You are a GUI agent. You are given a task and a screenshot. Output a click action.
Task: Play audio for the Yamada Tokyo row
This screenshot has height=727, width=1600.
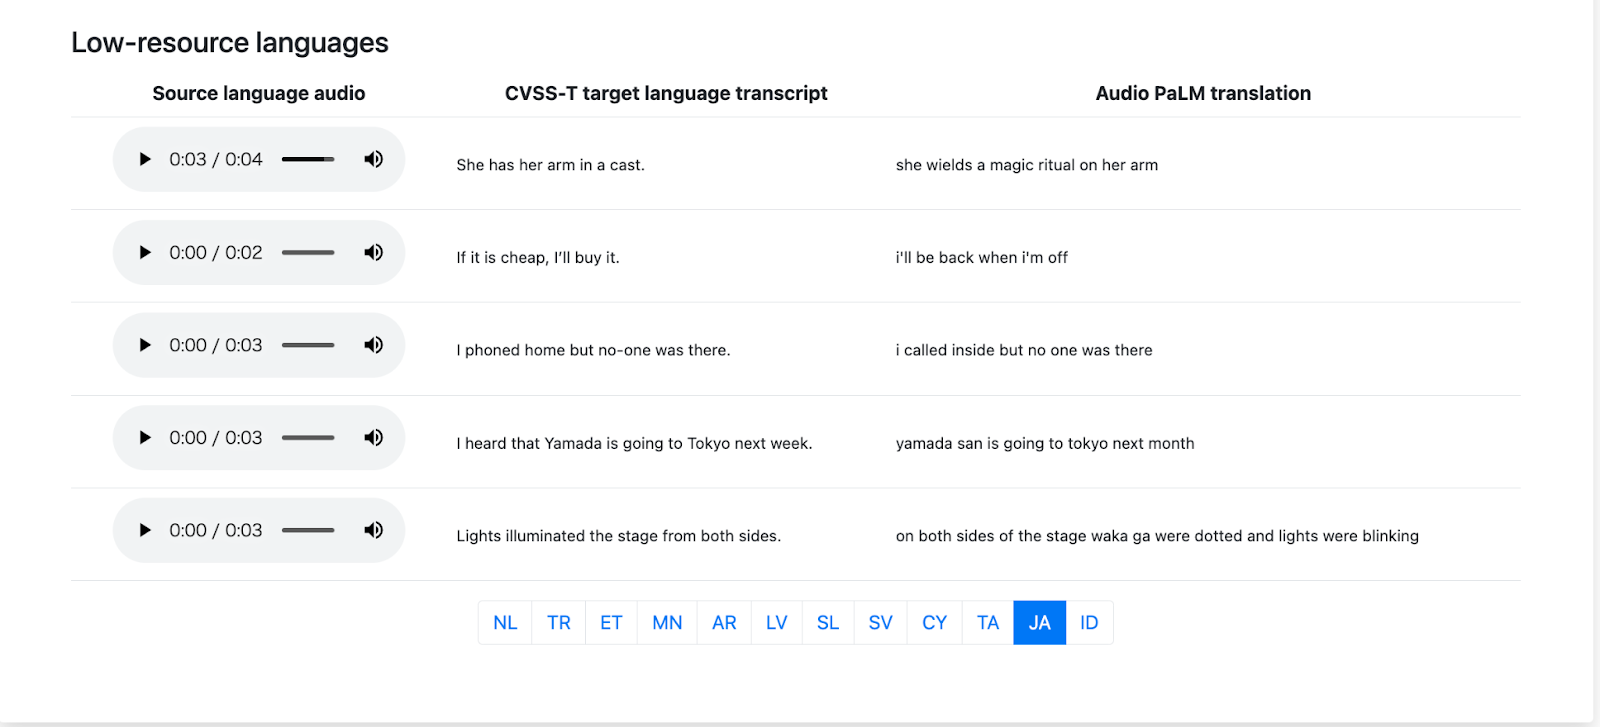145,437
